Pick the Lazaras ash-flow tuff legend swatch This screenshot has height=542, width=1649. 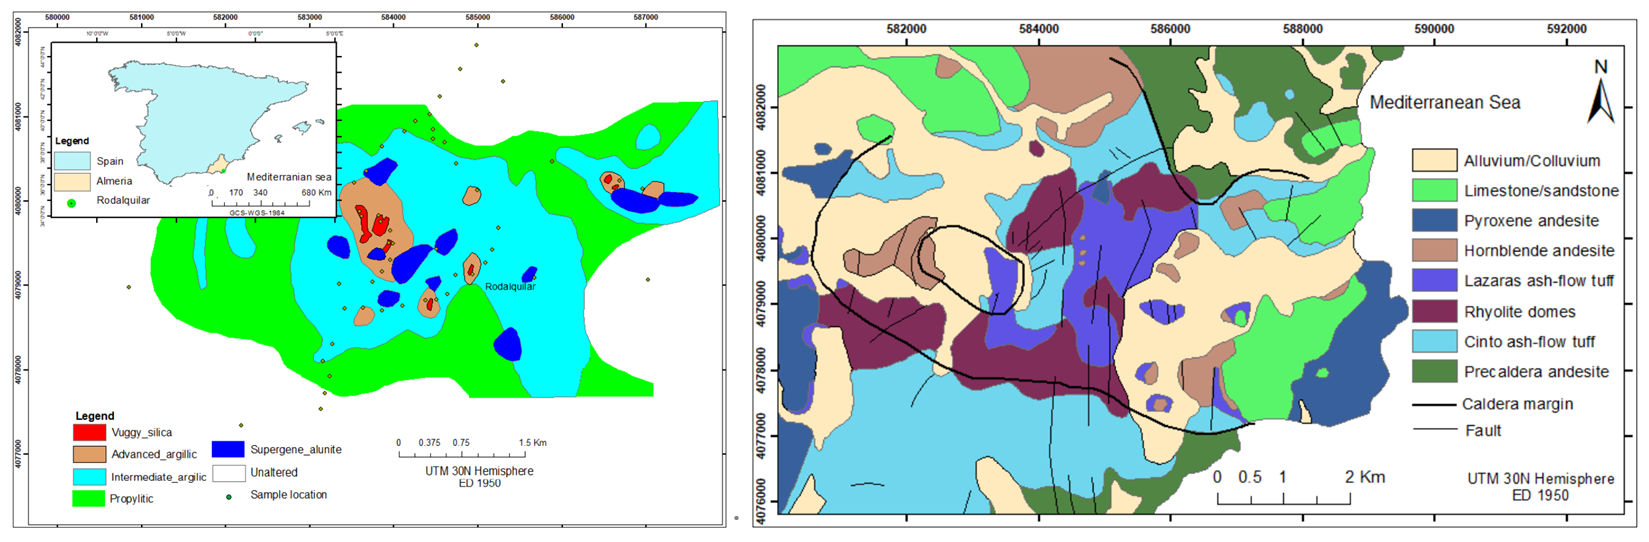(1434, 281)
